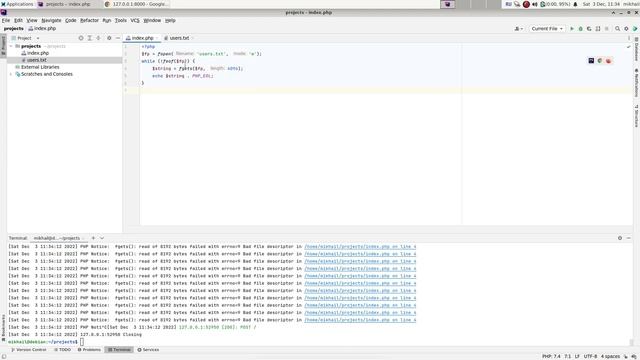The height and width of the screenshot is (360, 640).
Task: Run with coverage icon in toolbar
Action: [x=589, y=29]
